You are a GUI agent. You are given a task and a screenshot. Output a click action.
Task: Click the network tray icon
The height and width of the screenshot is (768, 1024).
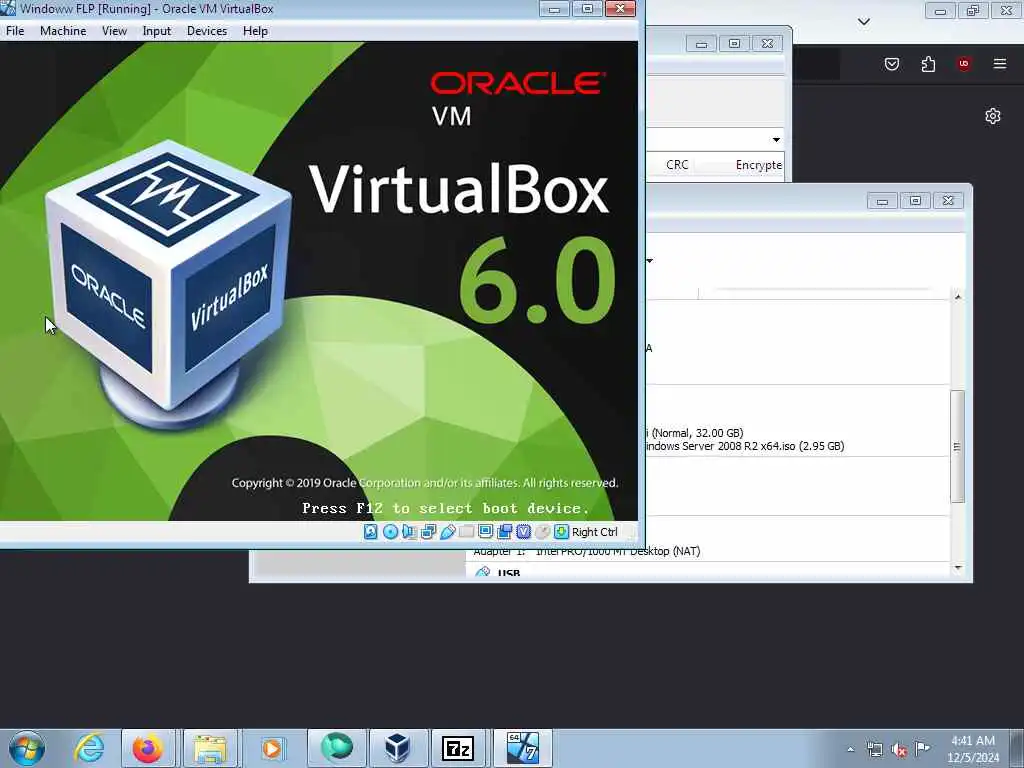click(874, 749)
